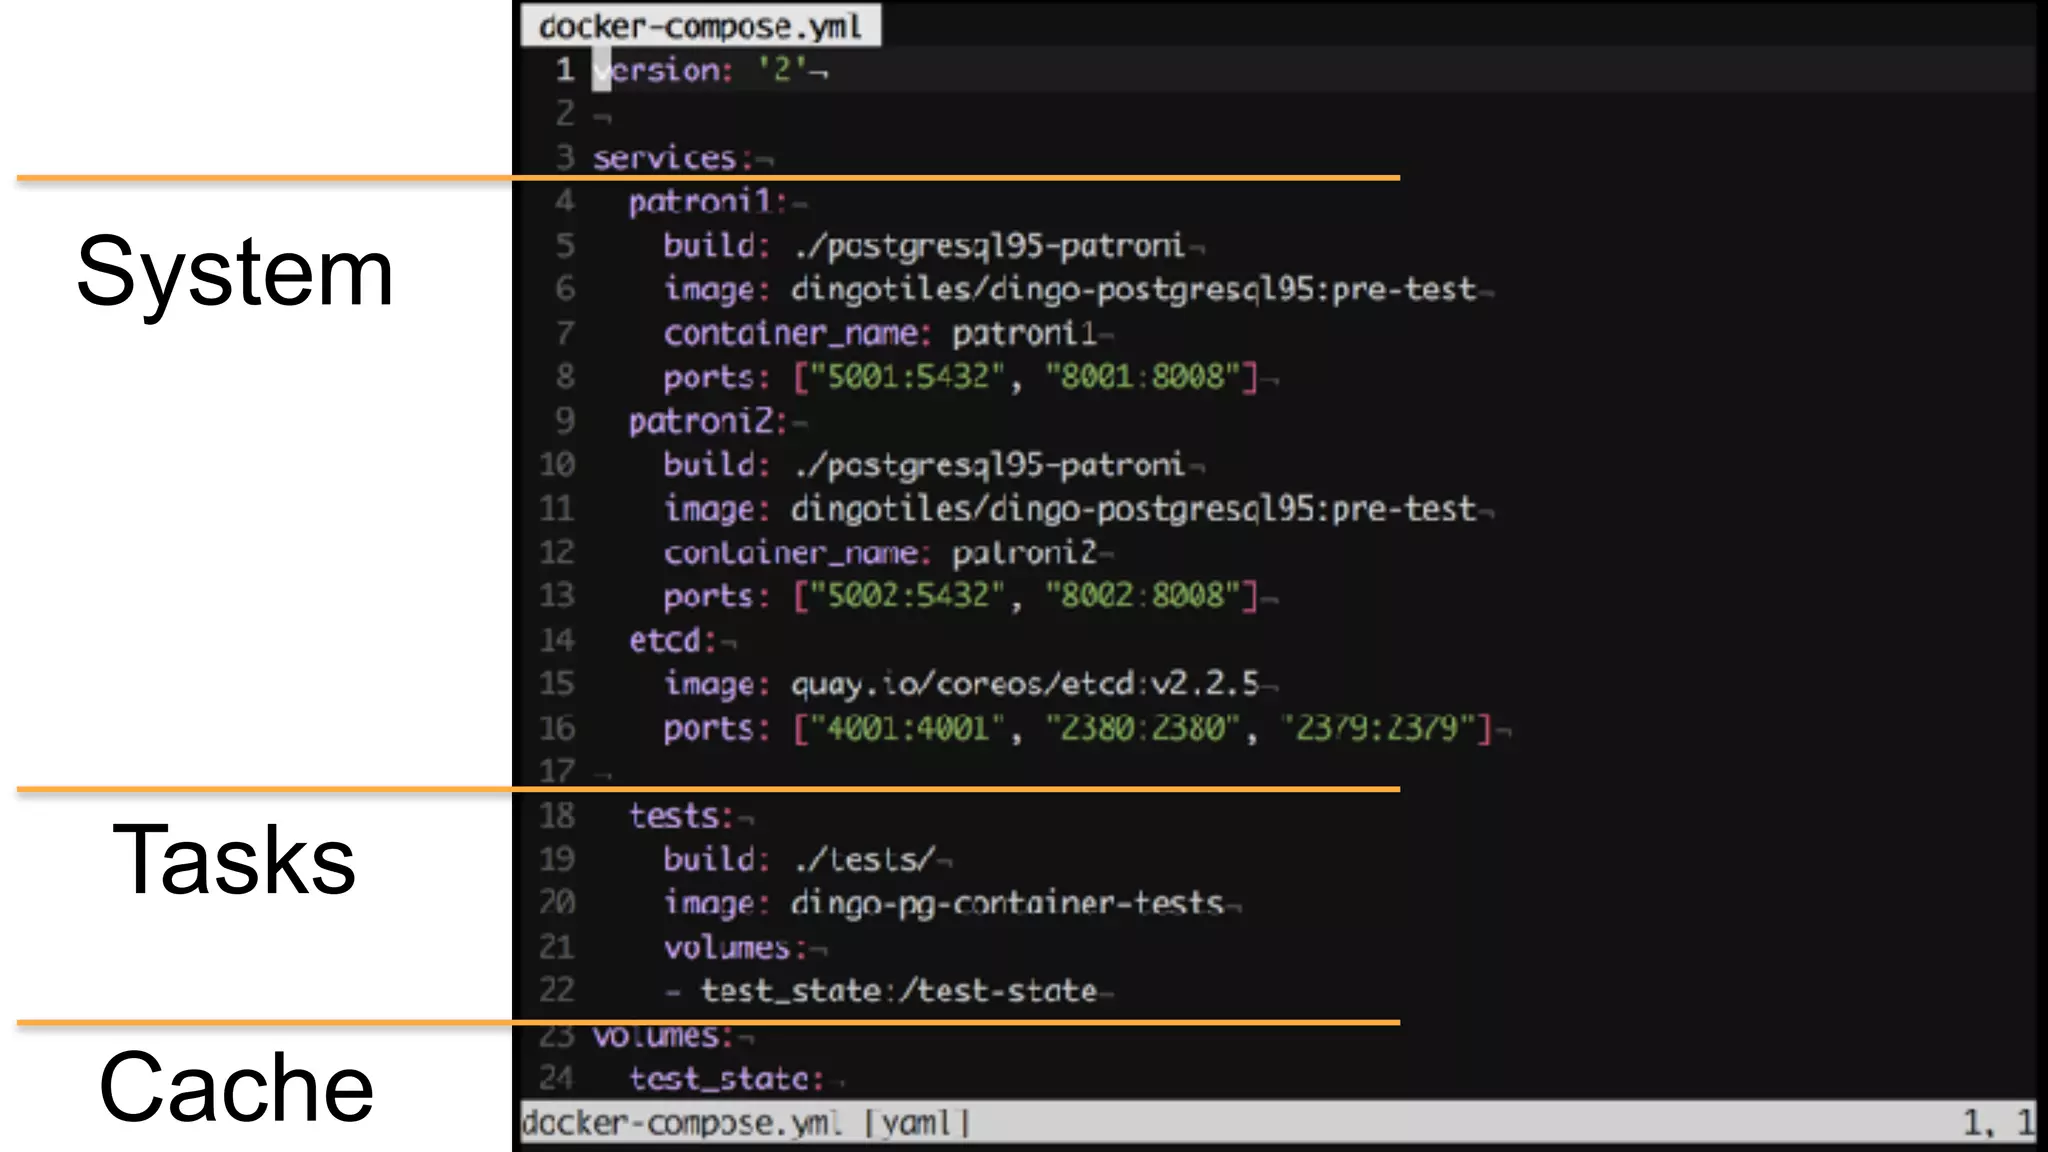Click './tests/' build path on line 19
Image resolution: width=2048 pixels, height=1152 pixels.
[x=865, y=860]
